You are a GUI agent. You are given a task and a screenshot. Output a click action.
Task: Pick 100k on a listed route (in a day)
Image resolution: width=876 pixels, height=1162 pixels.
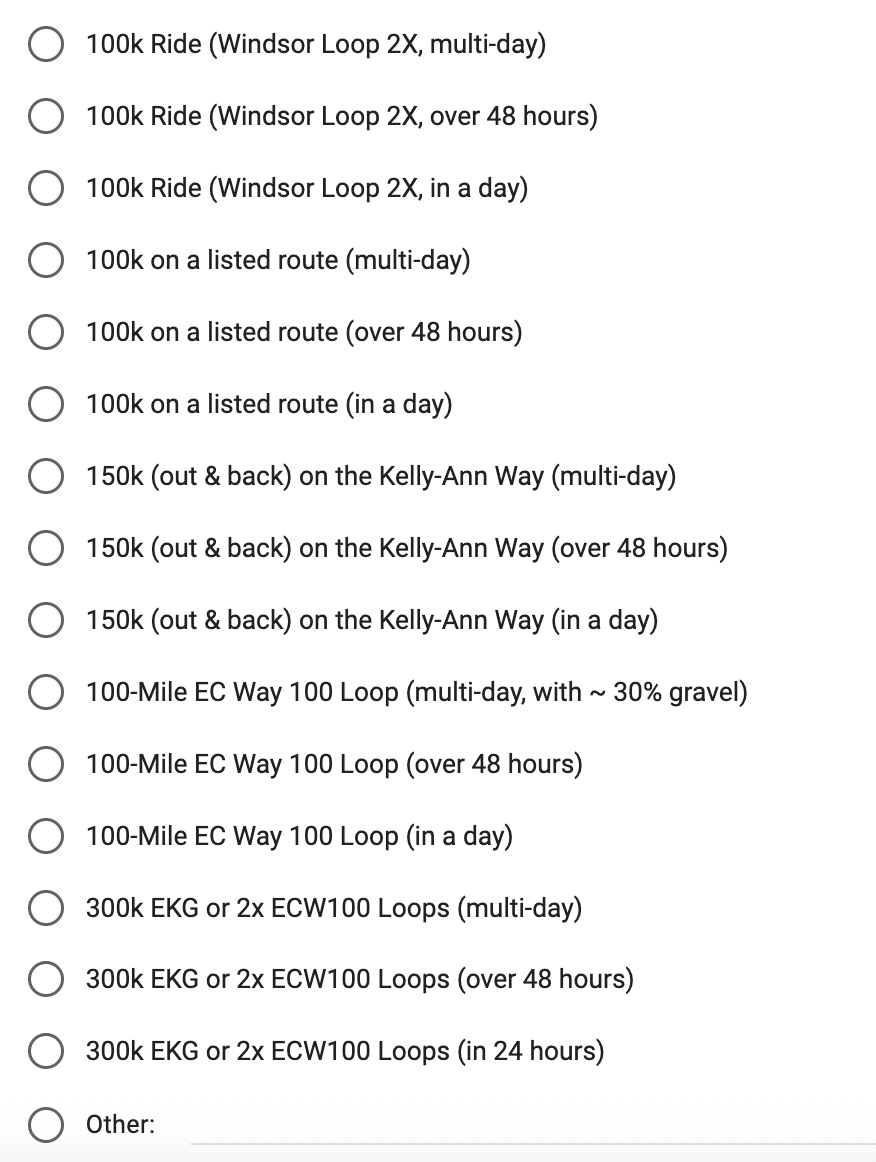click(45, 404)
